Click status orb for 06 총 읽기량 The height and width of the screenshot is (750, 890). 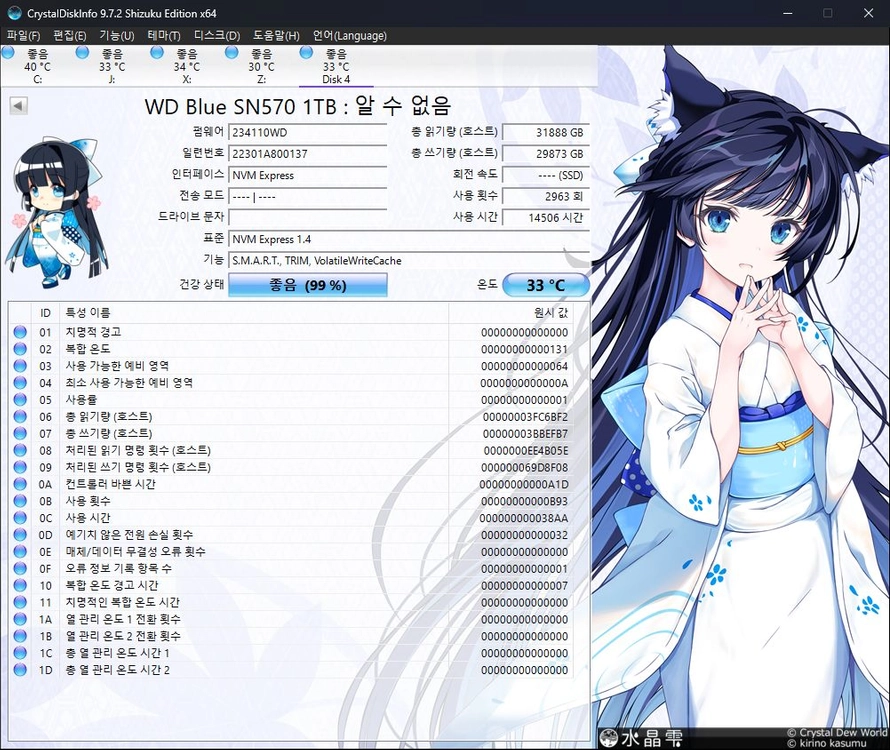coord(20,417)
